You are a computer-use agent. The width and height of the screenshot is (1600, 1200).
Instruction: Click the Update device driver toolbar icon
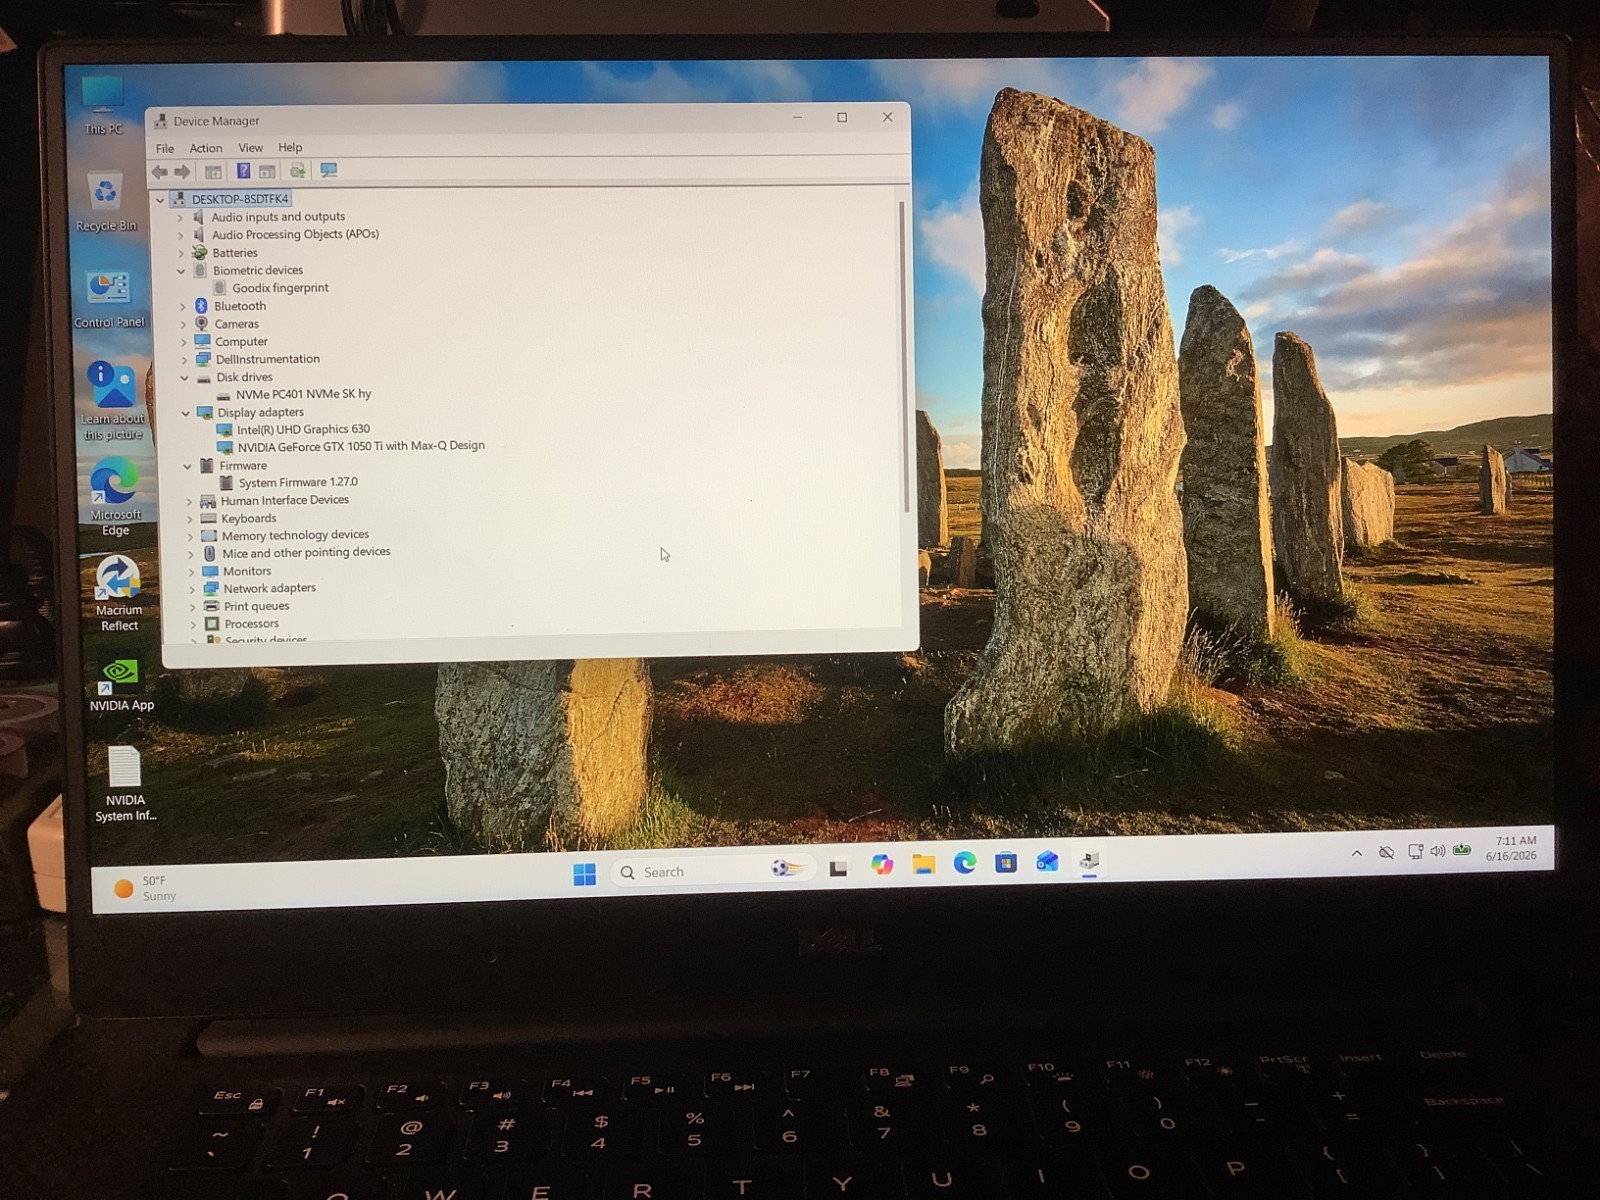coord(297,171)
